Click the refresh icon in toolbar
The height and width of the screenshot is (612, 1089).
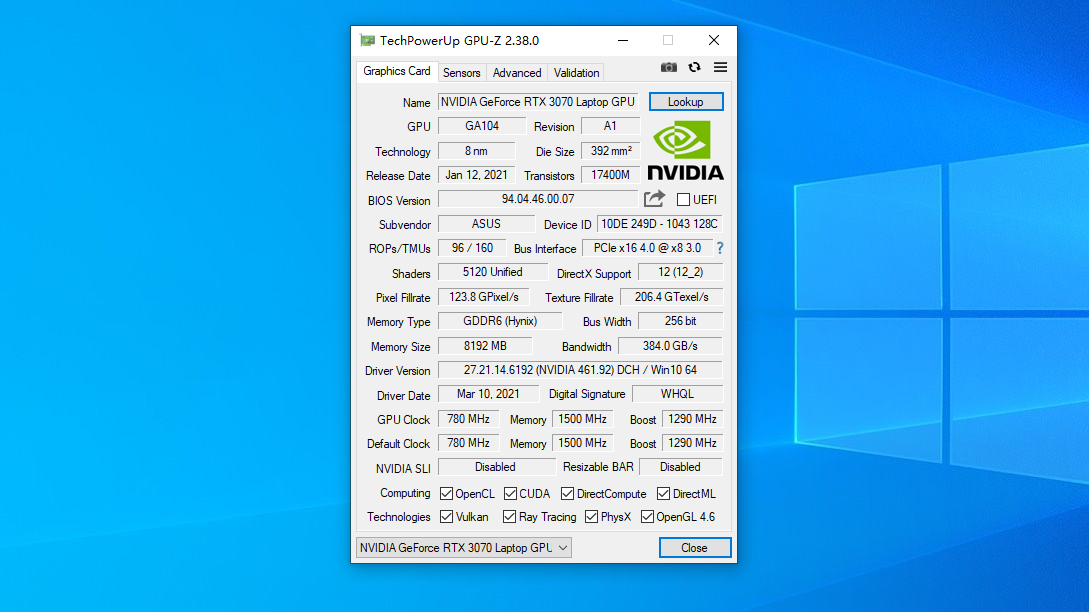(694, 68)
